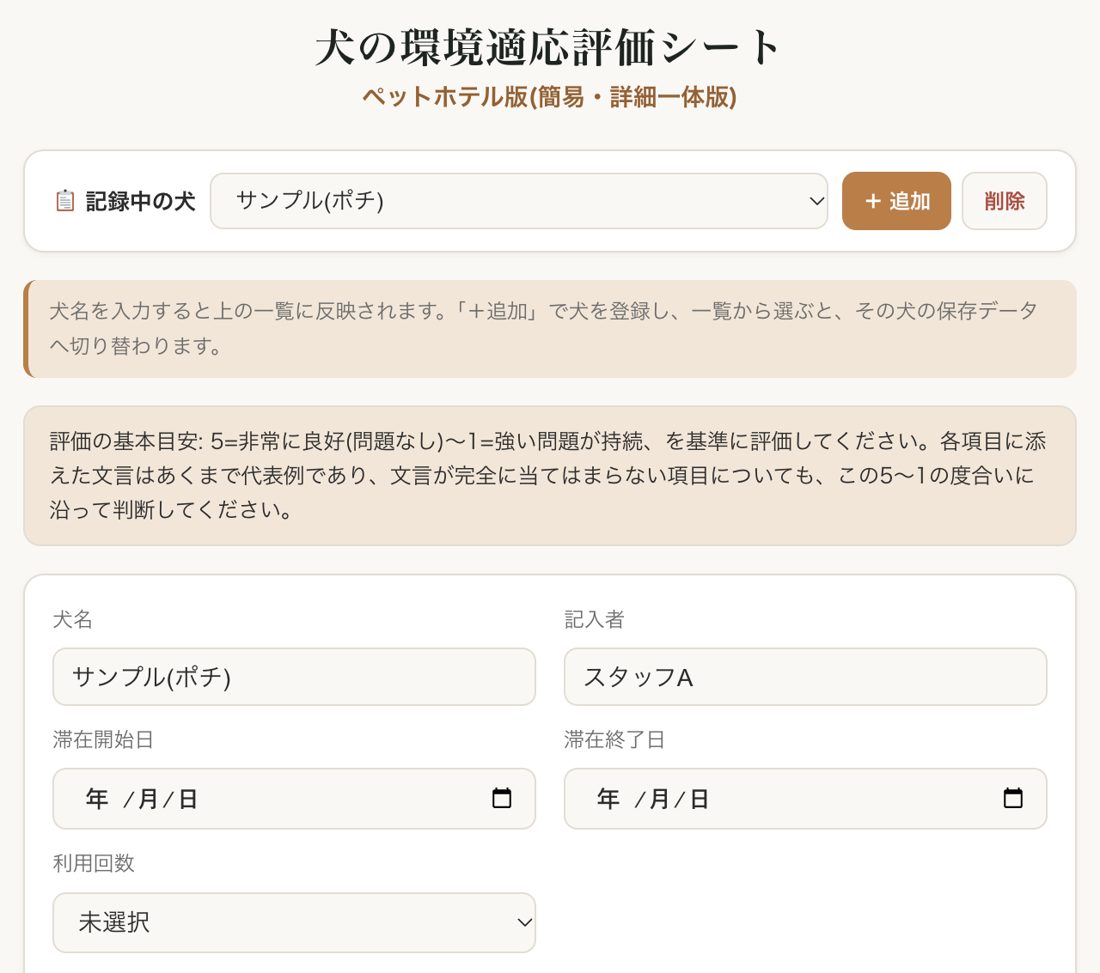Screen dimensions: 1100x973
Task: Click the 評価の基本目安 guidance text
Action: (x=548, y=476)
